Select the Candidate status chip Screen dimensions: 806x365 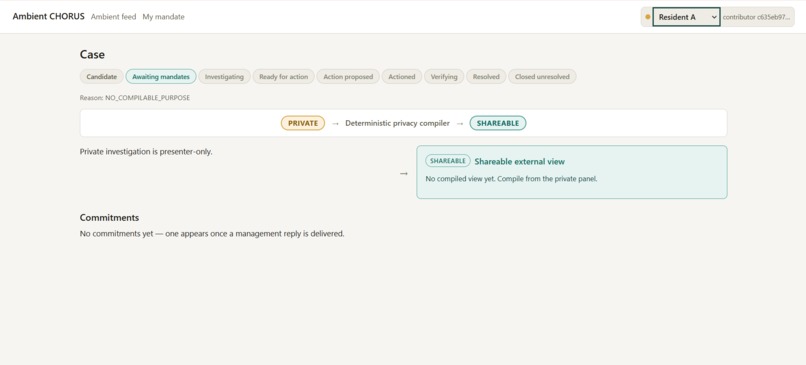click(102, 77)
